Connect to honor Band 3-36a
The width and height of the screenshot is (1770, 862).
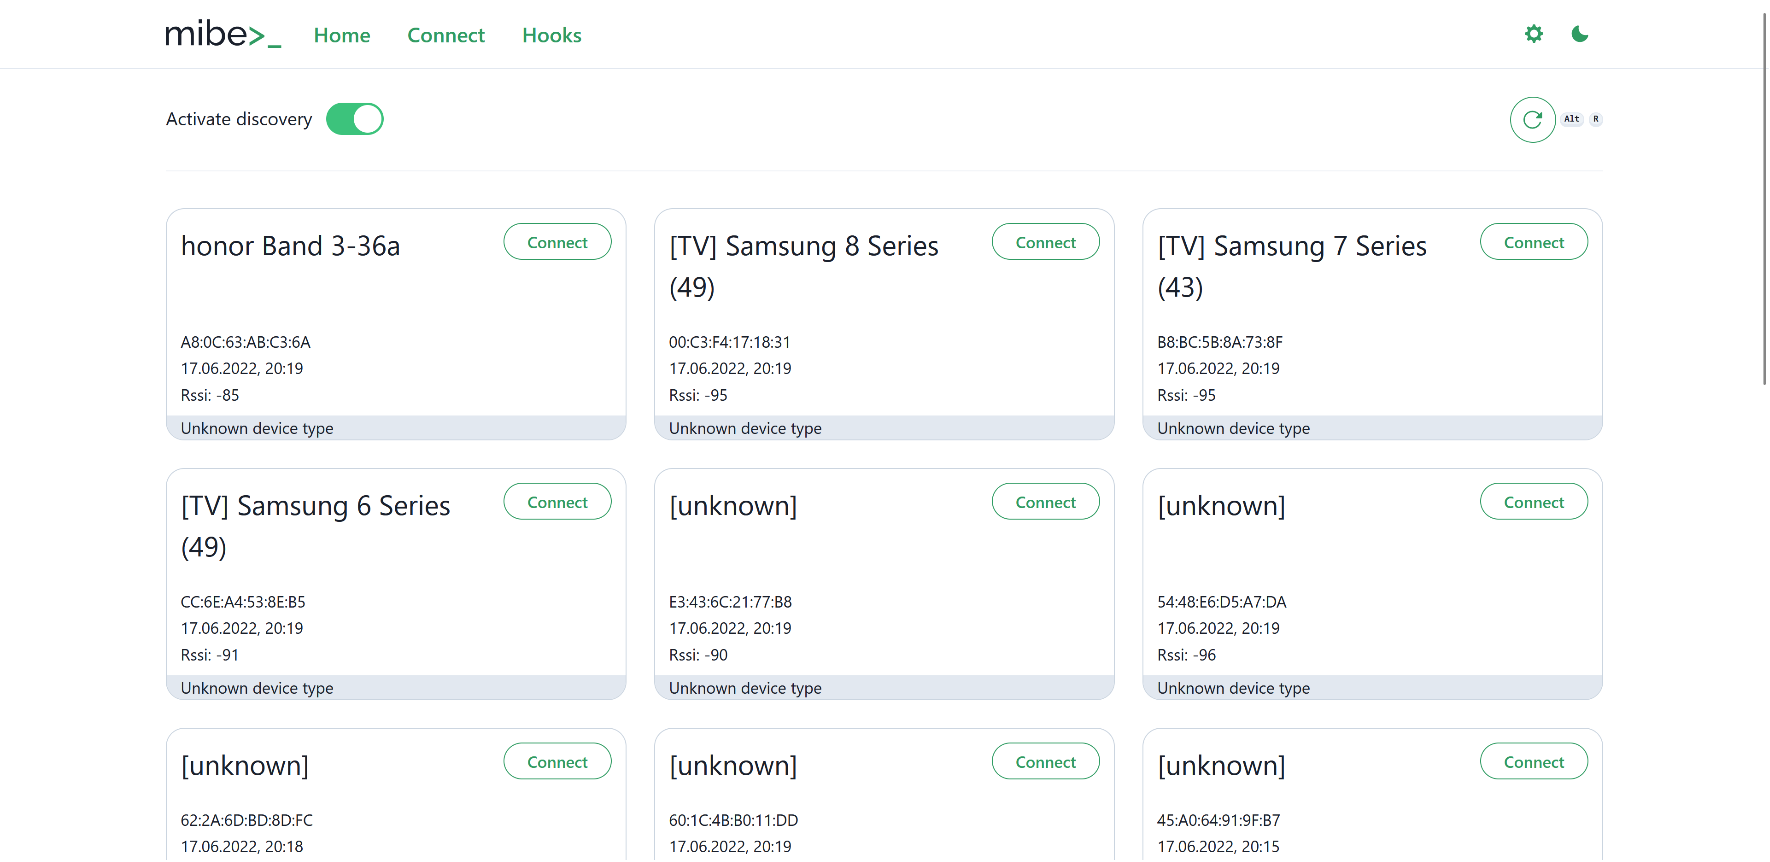click(557, 242)
